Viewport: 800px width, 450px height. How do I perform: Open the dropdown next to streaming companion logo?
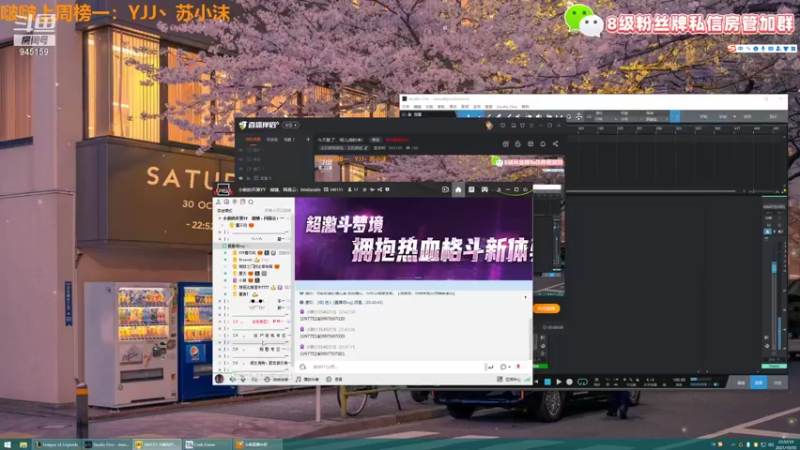tap(291, 125)
